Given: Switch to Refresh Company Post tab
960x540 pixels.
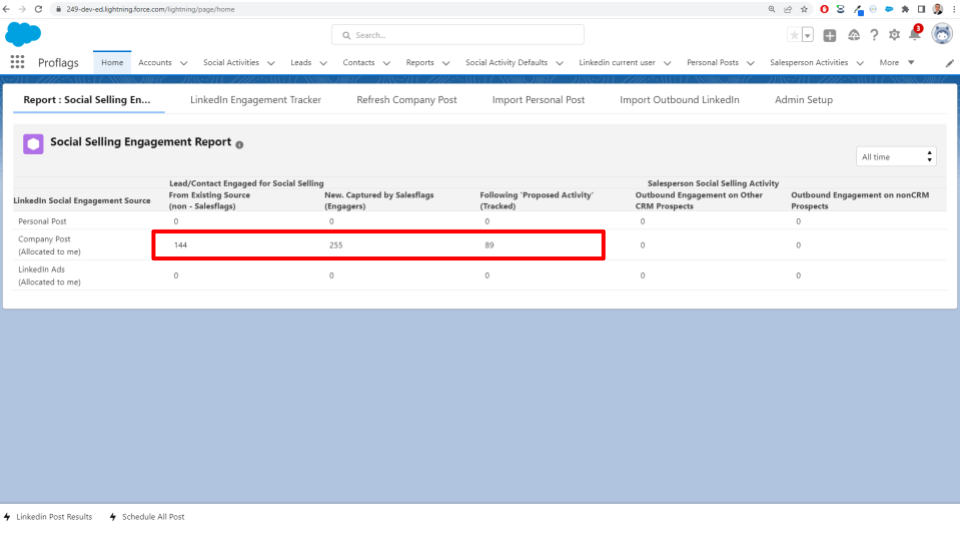Looking at the screenshot, I should (407, 100).
